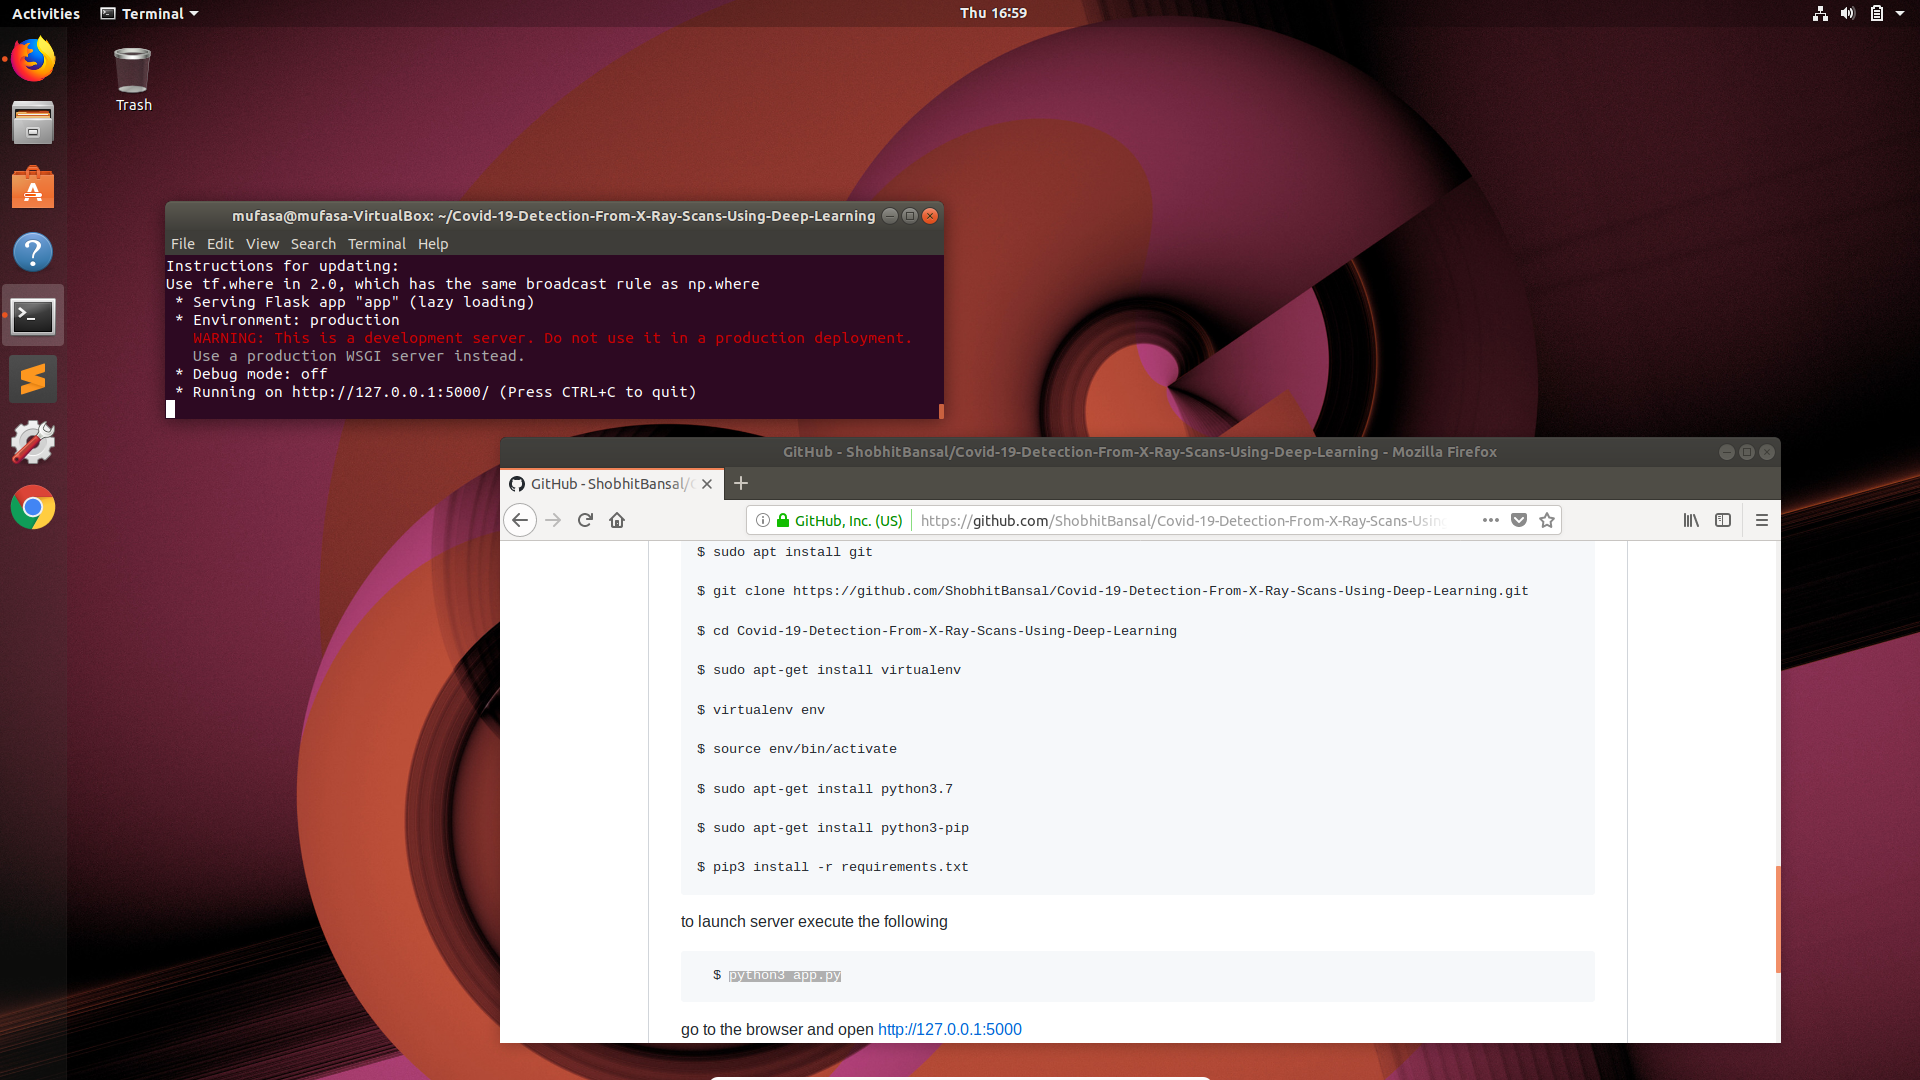Open the Terminal app menu in top bar
This screenshot has width=1920, height=1080.
coord(150,13)
